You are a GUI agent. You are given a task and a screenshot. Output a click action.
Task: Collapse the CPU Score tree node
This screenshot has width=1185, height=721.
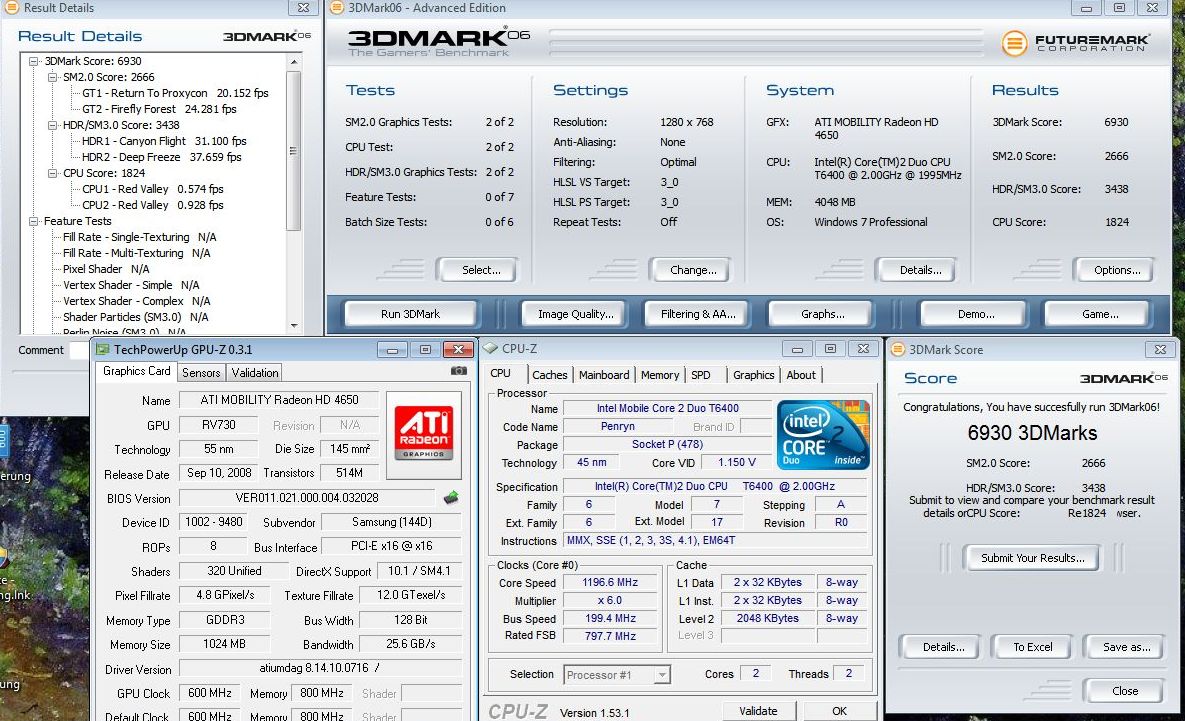click(52, 173)
